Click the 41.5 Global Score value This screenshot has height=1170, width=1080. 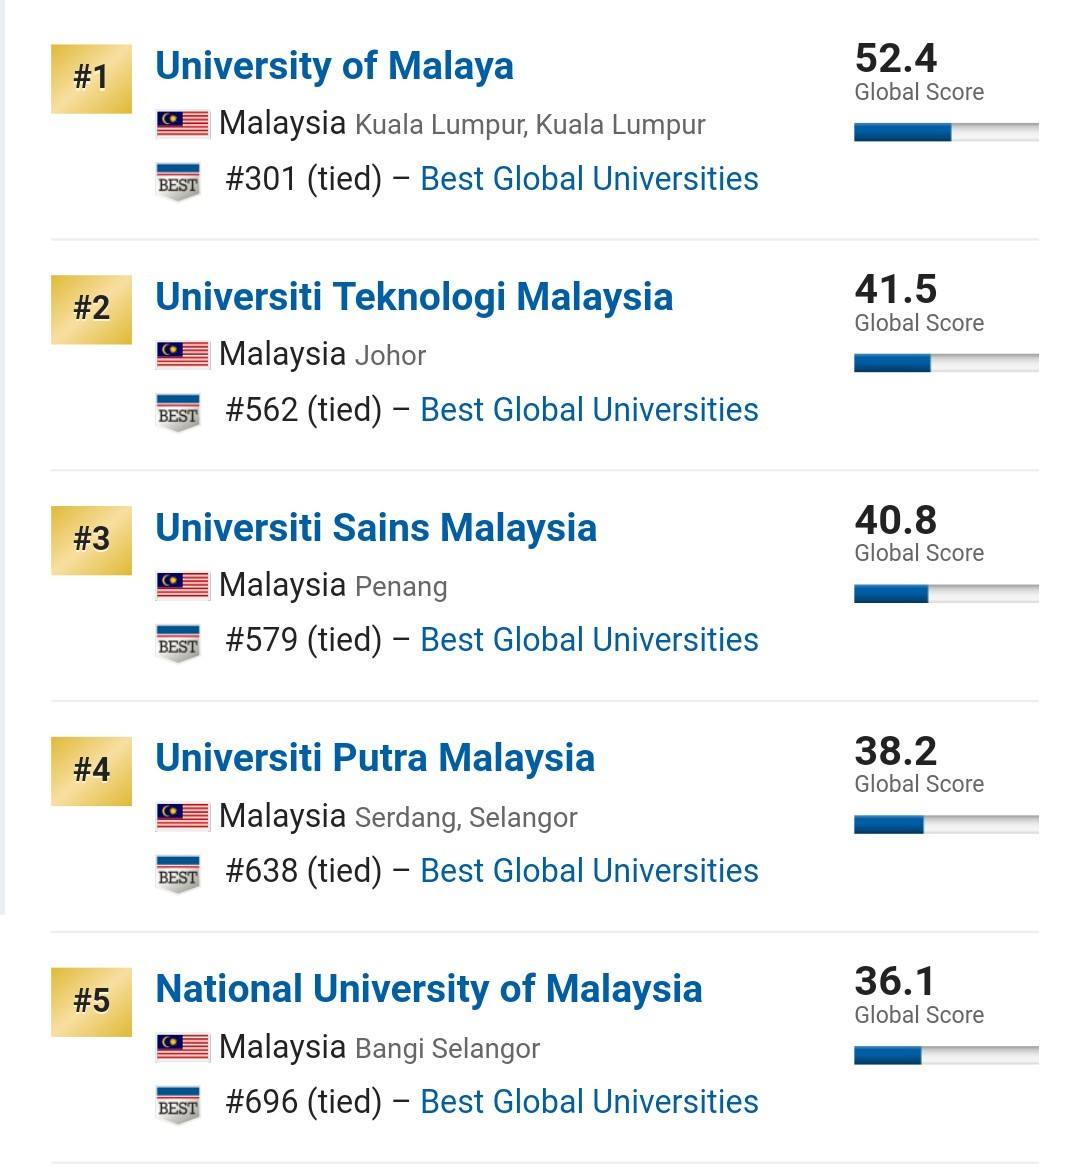coord(896,290)
